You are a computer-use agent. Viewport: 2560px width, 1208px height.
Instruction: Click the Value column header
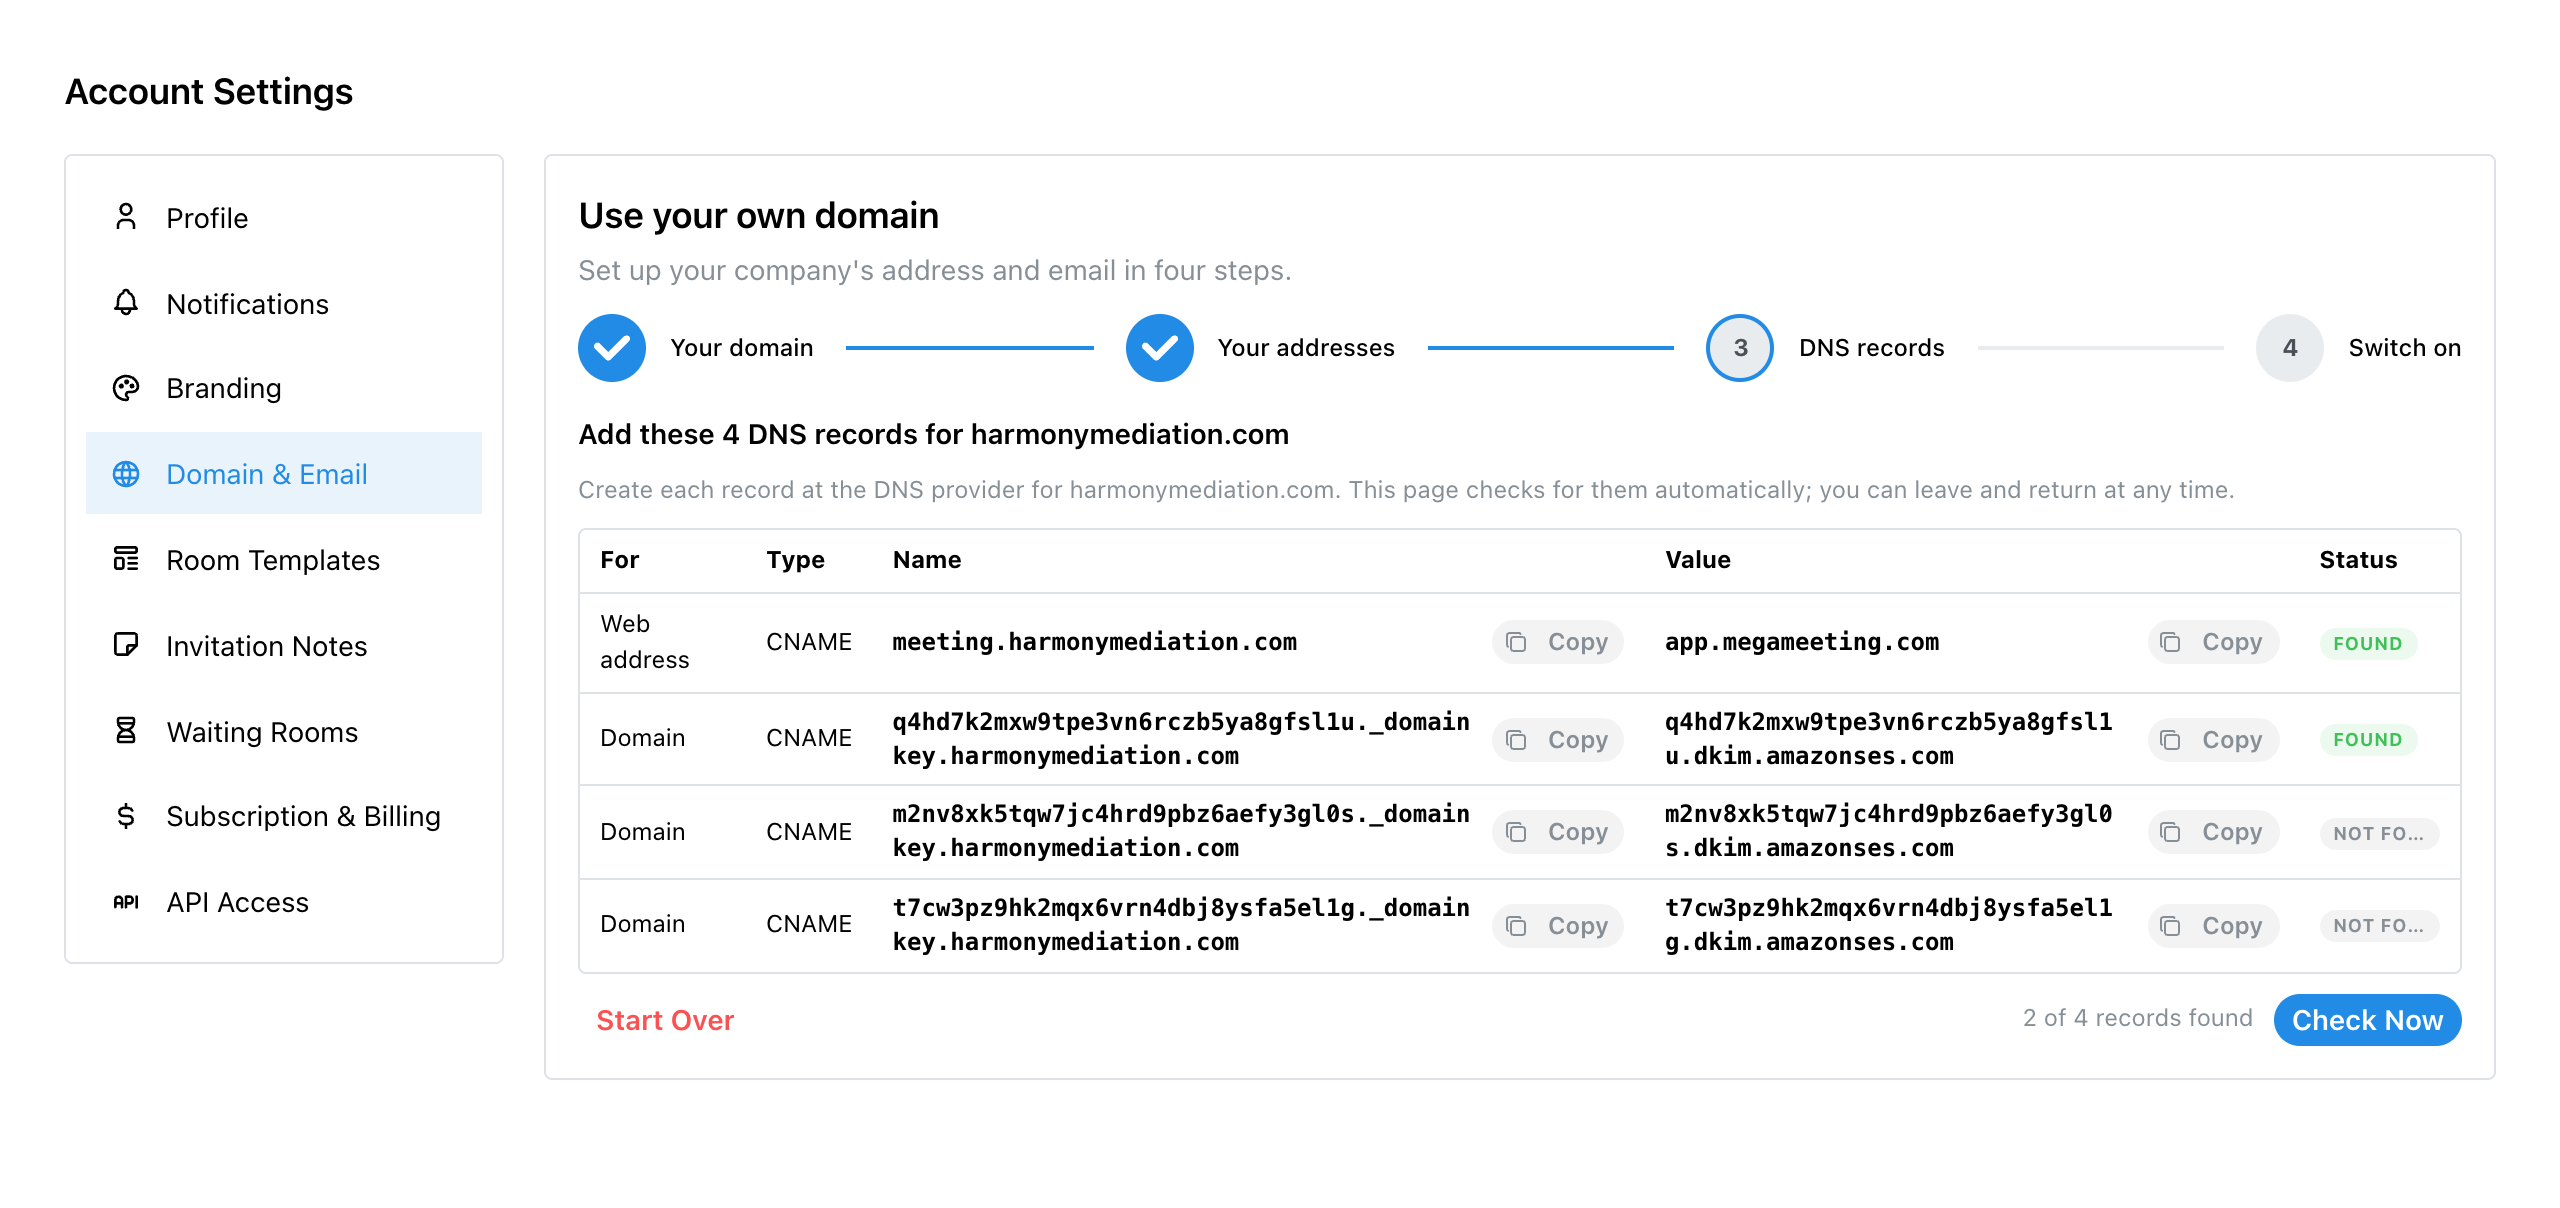[1697, 560]
